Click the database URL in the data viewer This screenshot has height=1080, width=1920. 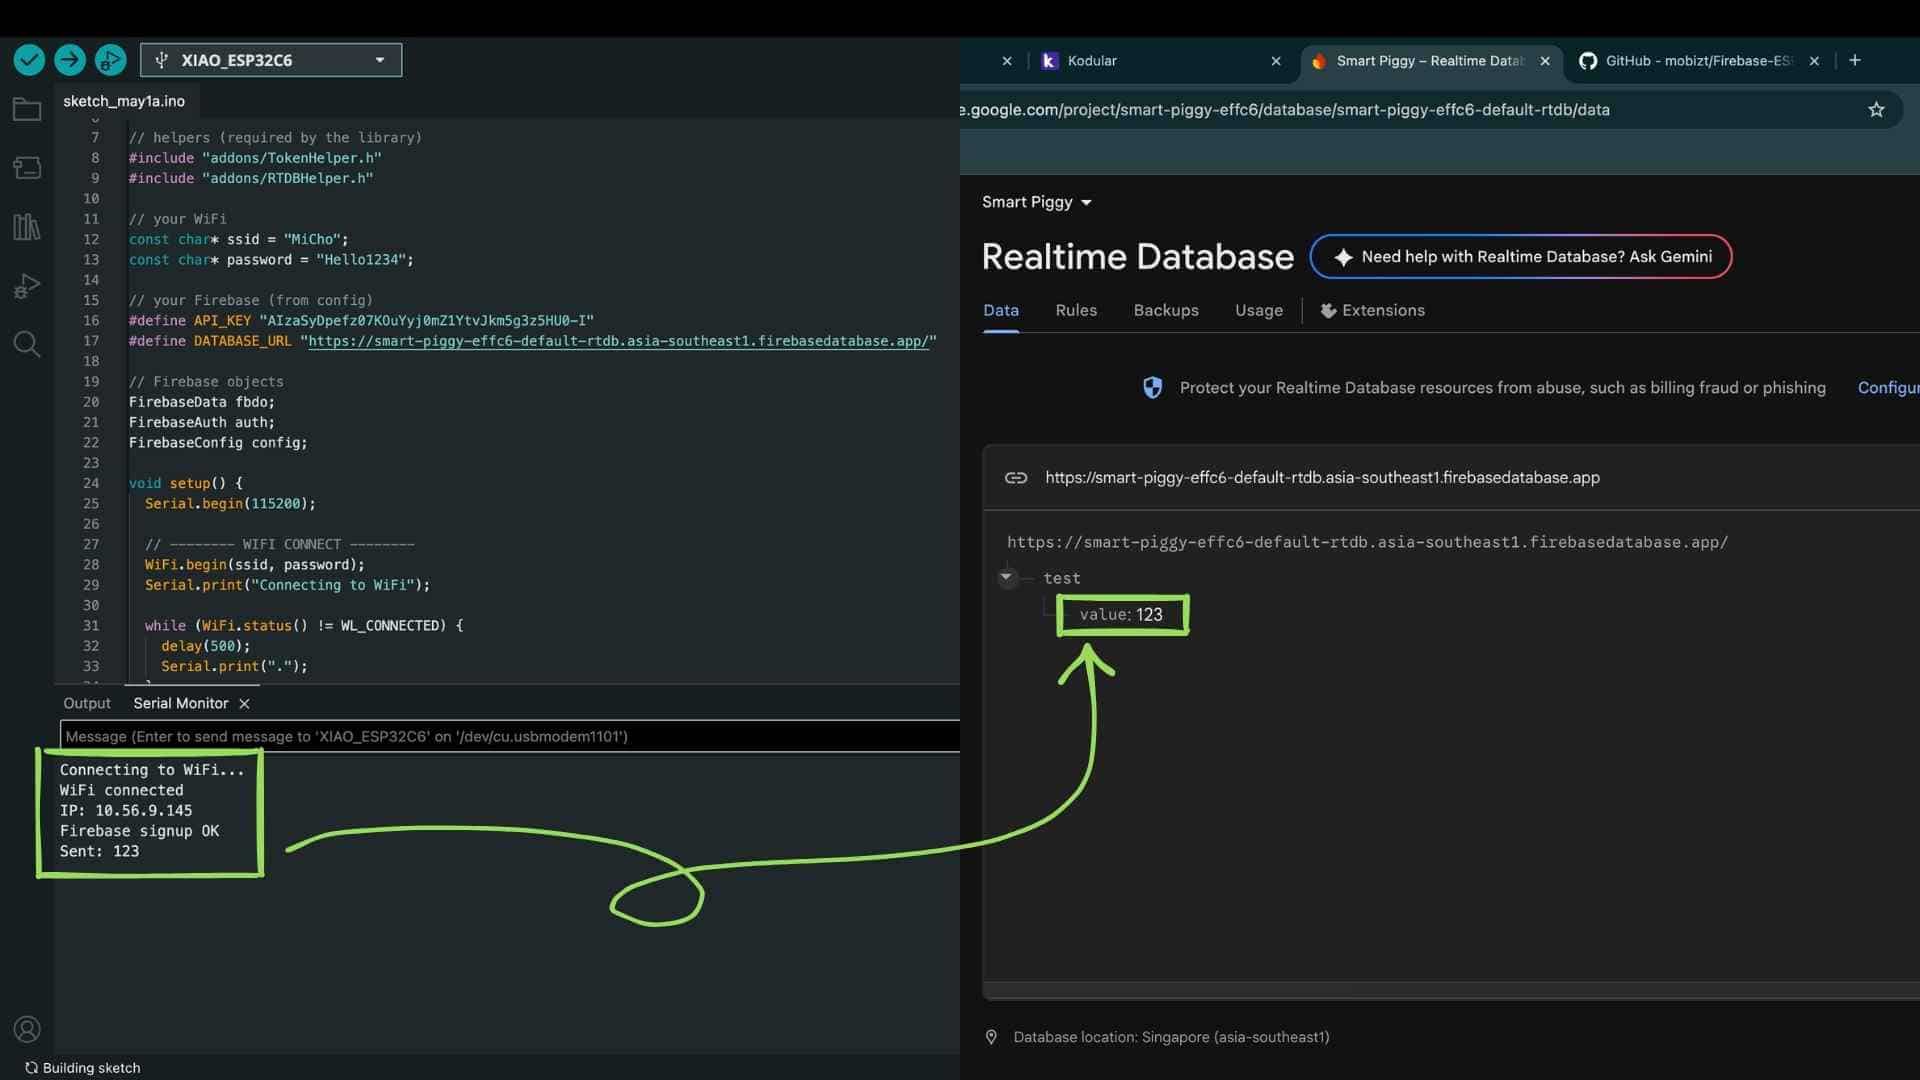pos(1367,542)
